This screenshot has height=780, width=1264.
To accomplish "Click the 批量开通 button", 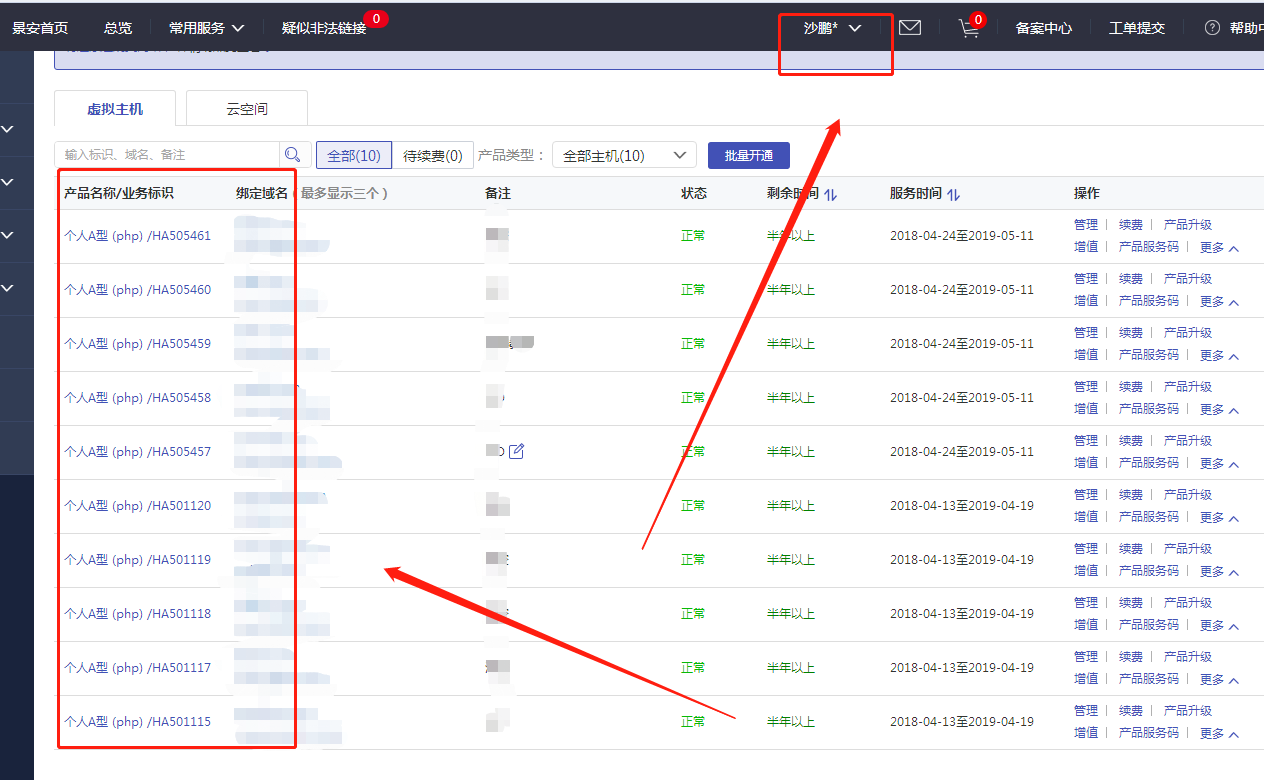I will [x=748, y=155].
